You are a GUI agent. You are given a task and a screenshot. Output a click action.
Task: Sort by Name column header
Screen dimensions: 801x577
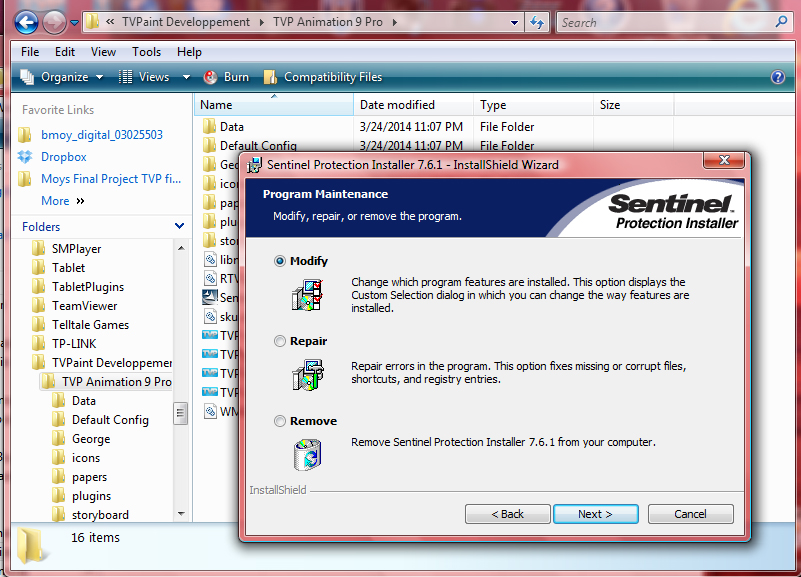point(274,105)
